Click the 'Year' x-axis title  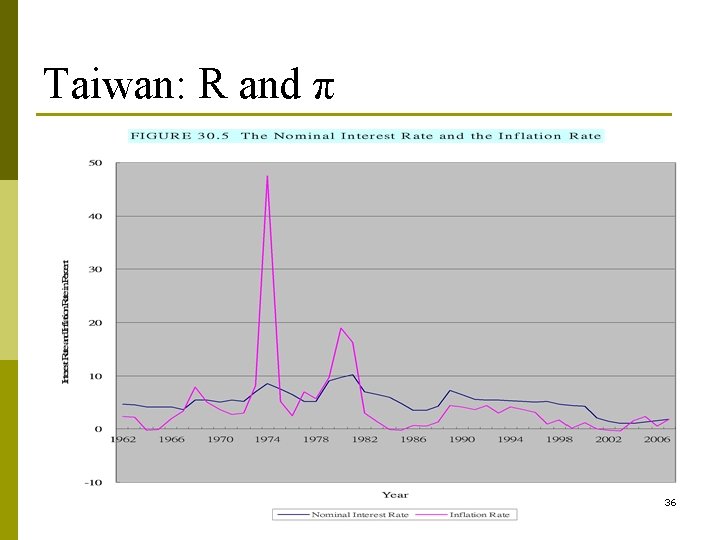[395, 495]
